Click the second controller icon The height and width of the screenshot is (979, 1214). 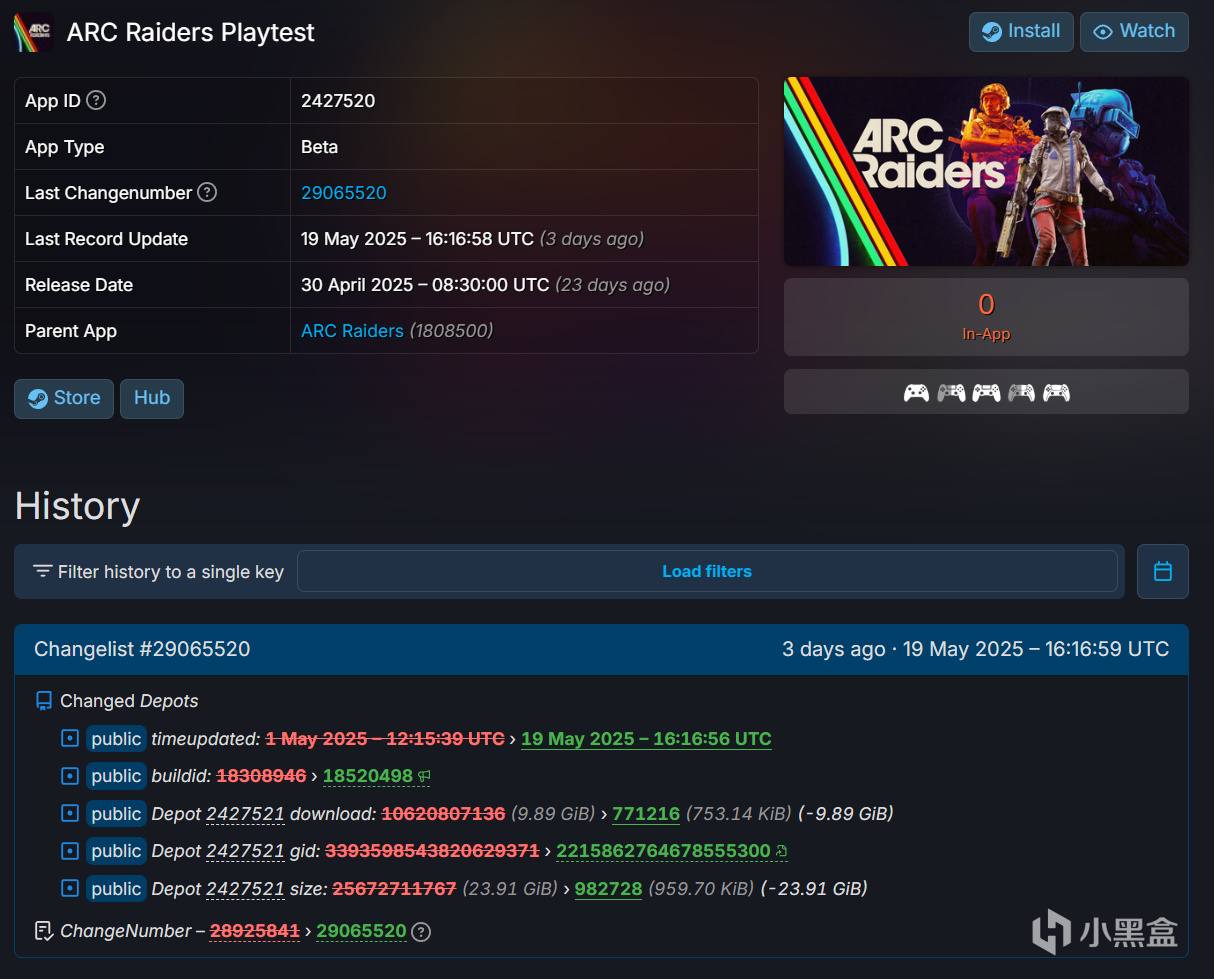[951, 393]
